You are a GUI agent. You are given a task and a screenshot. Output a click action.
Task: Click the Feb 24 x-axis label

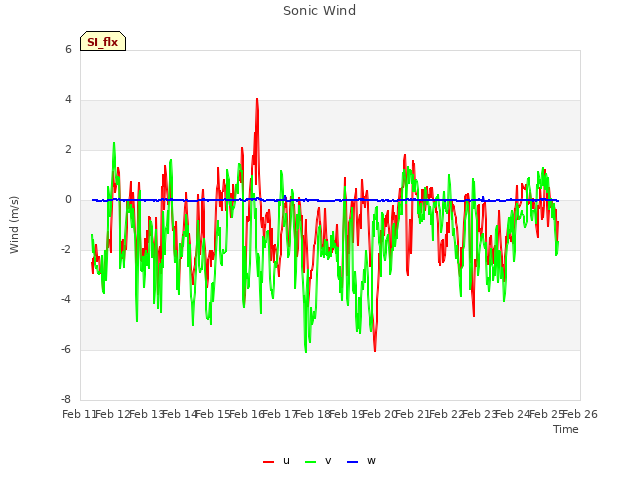(513, 414)
